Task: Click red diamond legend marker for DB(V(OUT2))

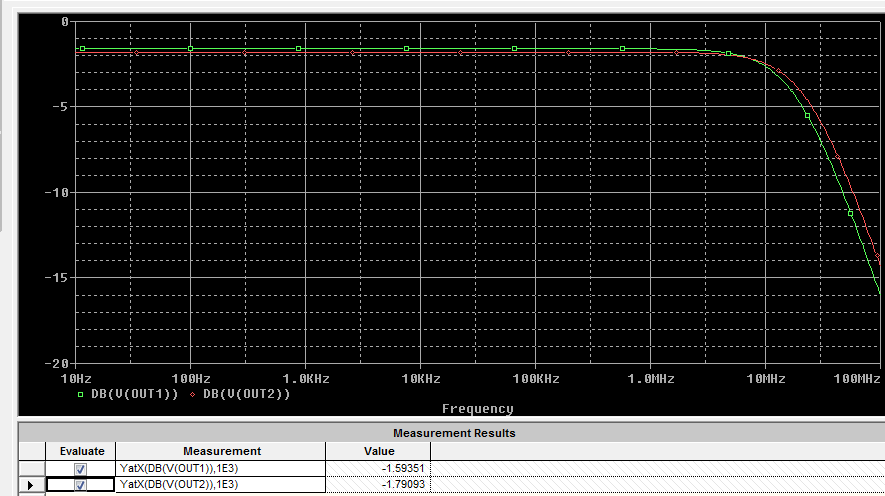Action: tap(192, 394)
